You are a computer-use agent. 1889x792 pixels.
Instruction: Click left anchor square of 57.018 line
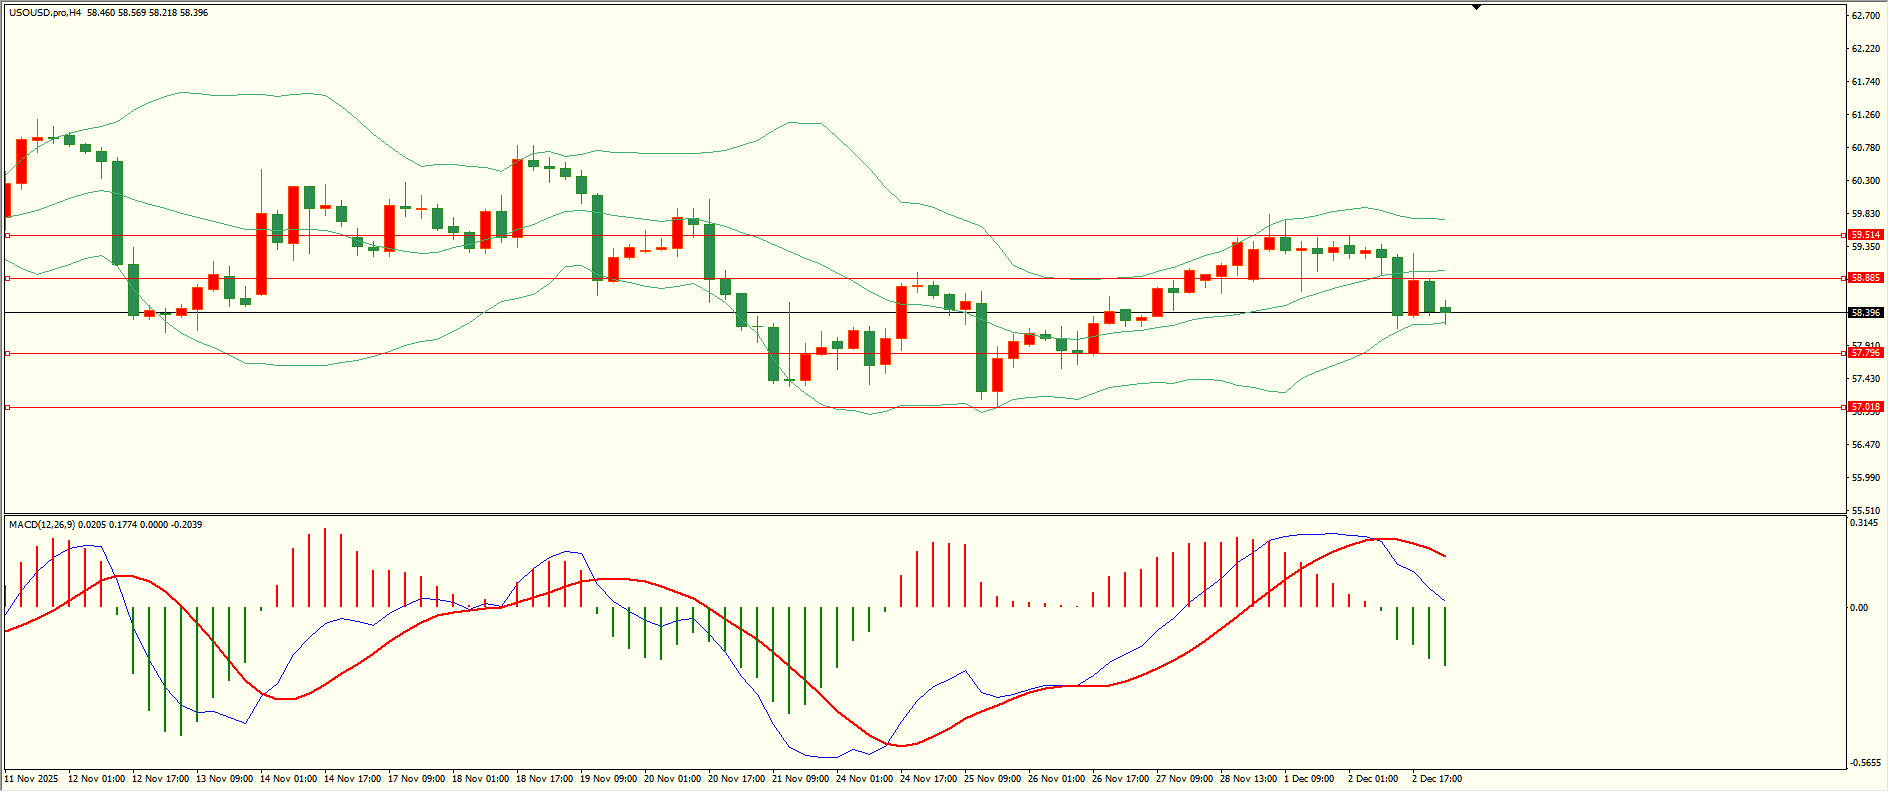pyautogui.click(x=8, y=407)
